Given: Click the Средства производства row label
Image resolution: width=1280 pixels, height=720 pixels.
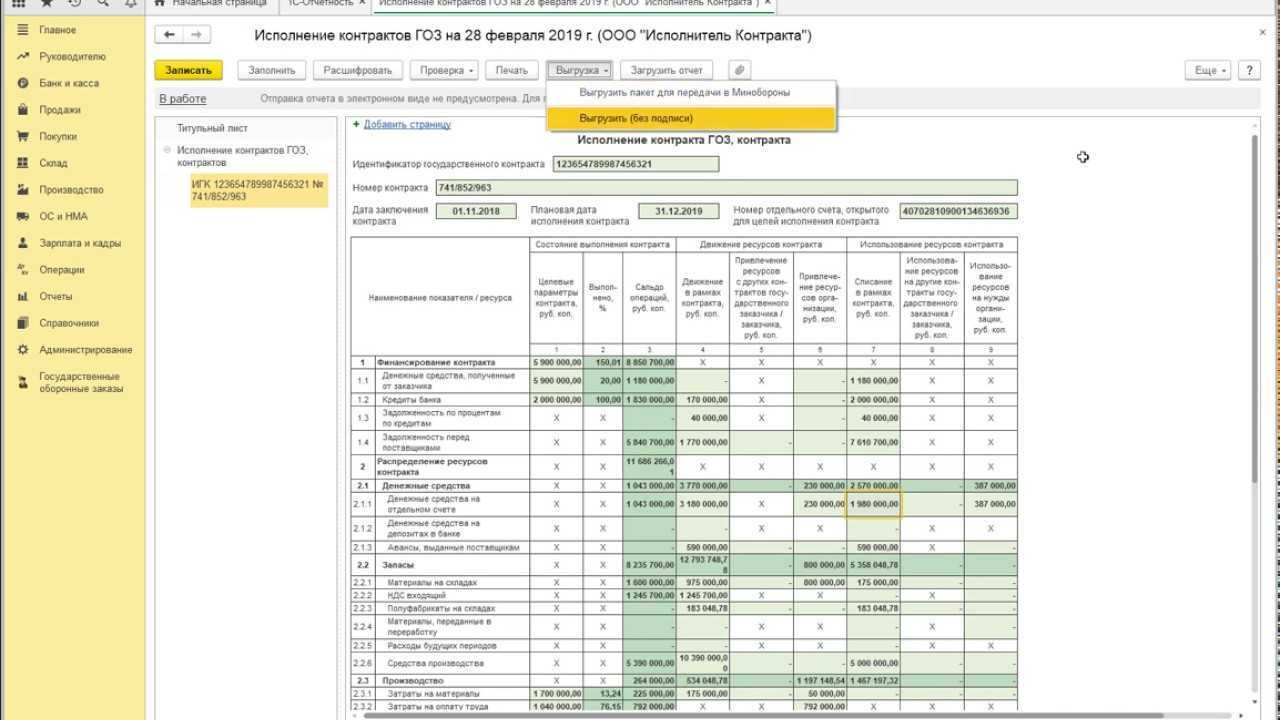Looking at the screenshot, I should click(x=435, y=663).
